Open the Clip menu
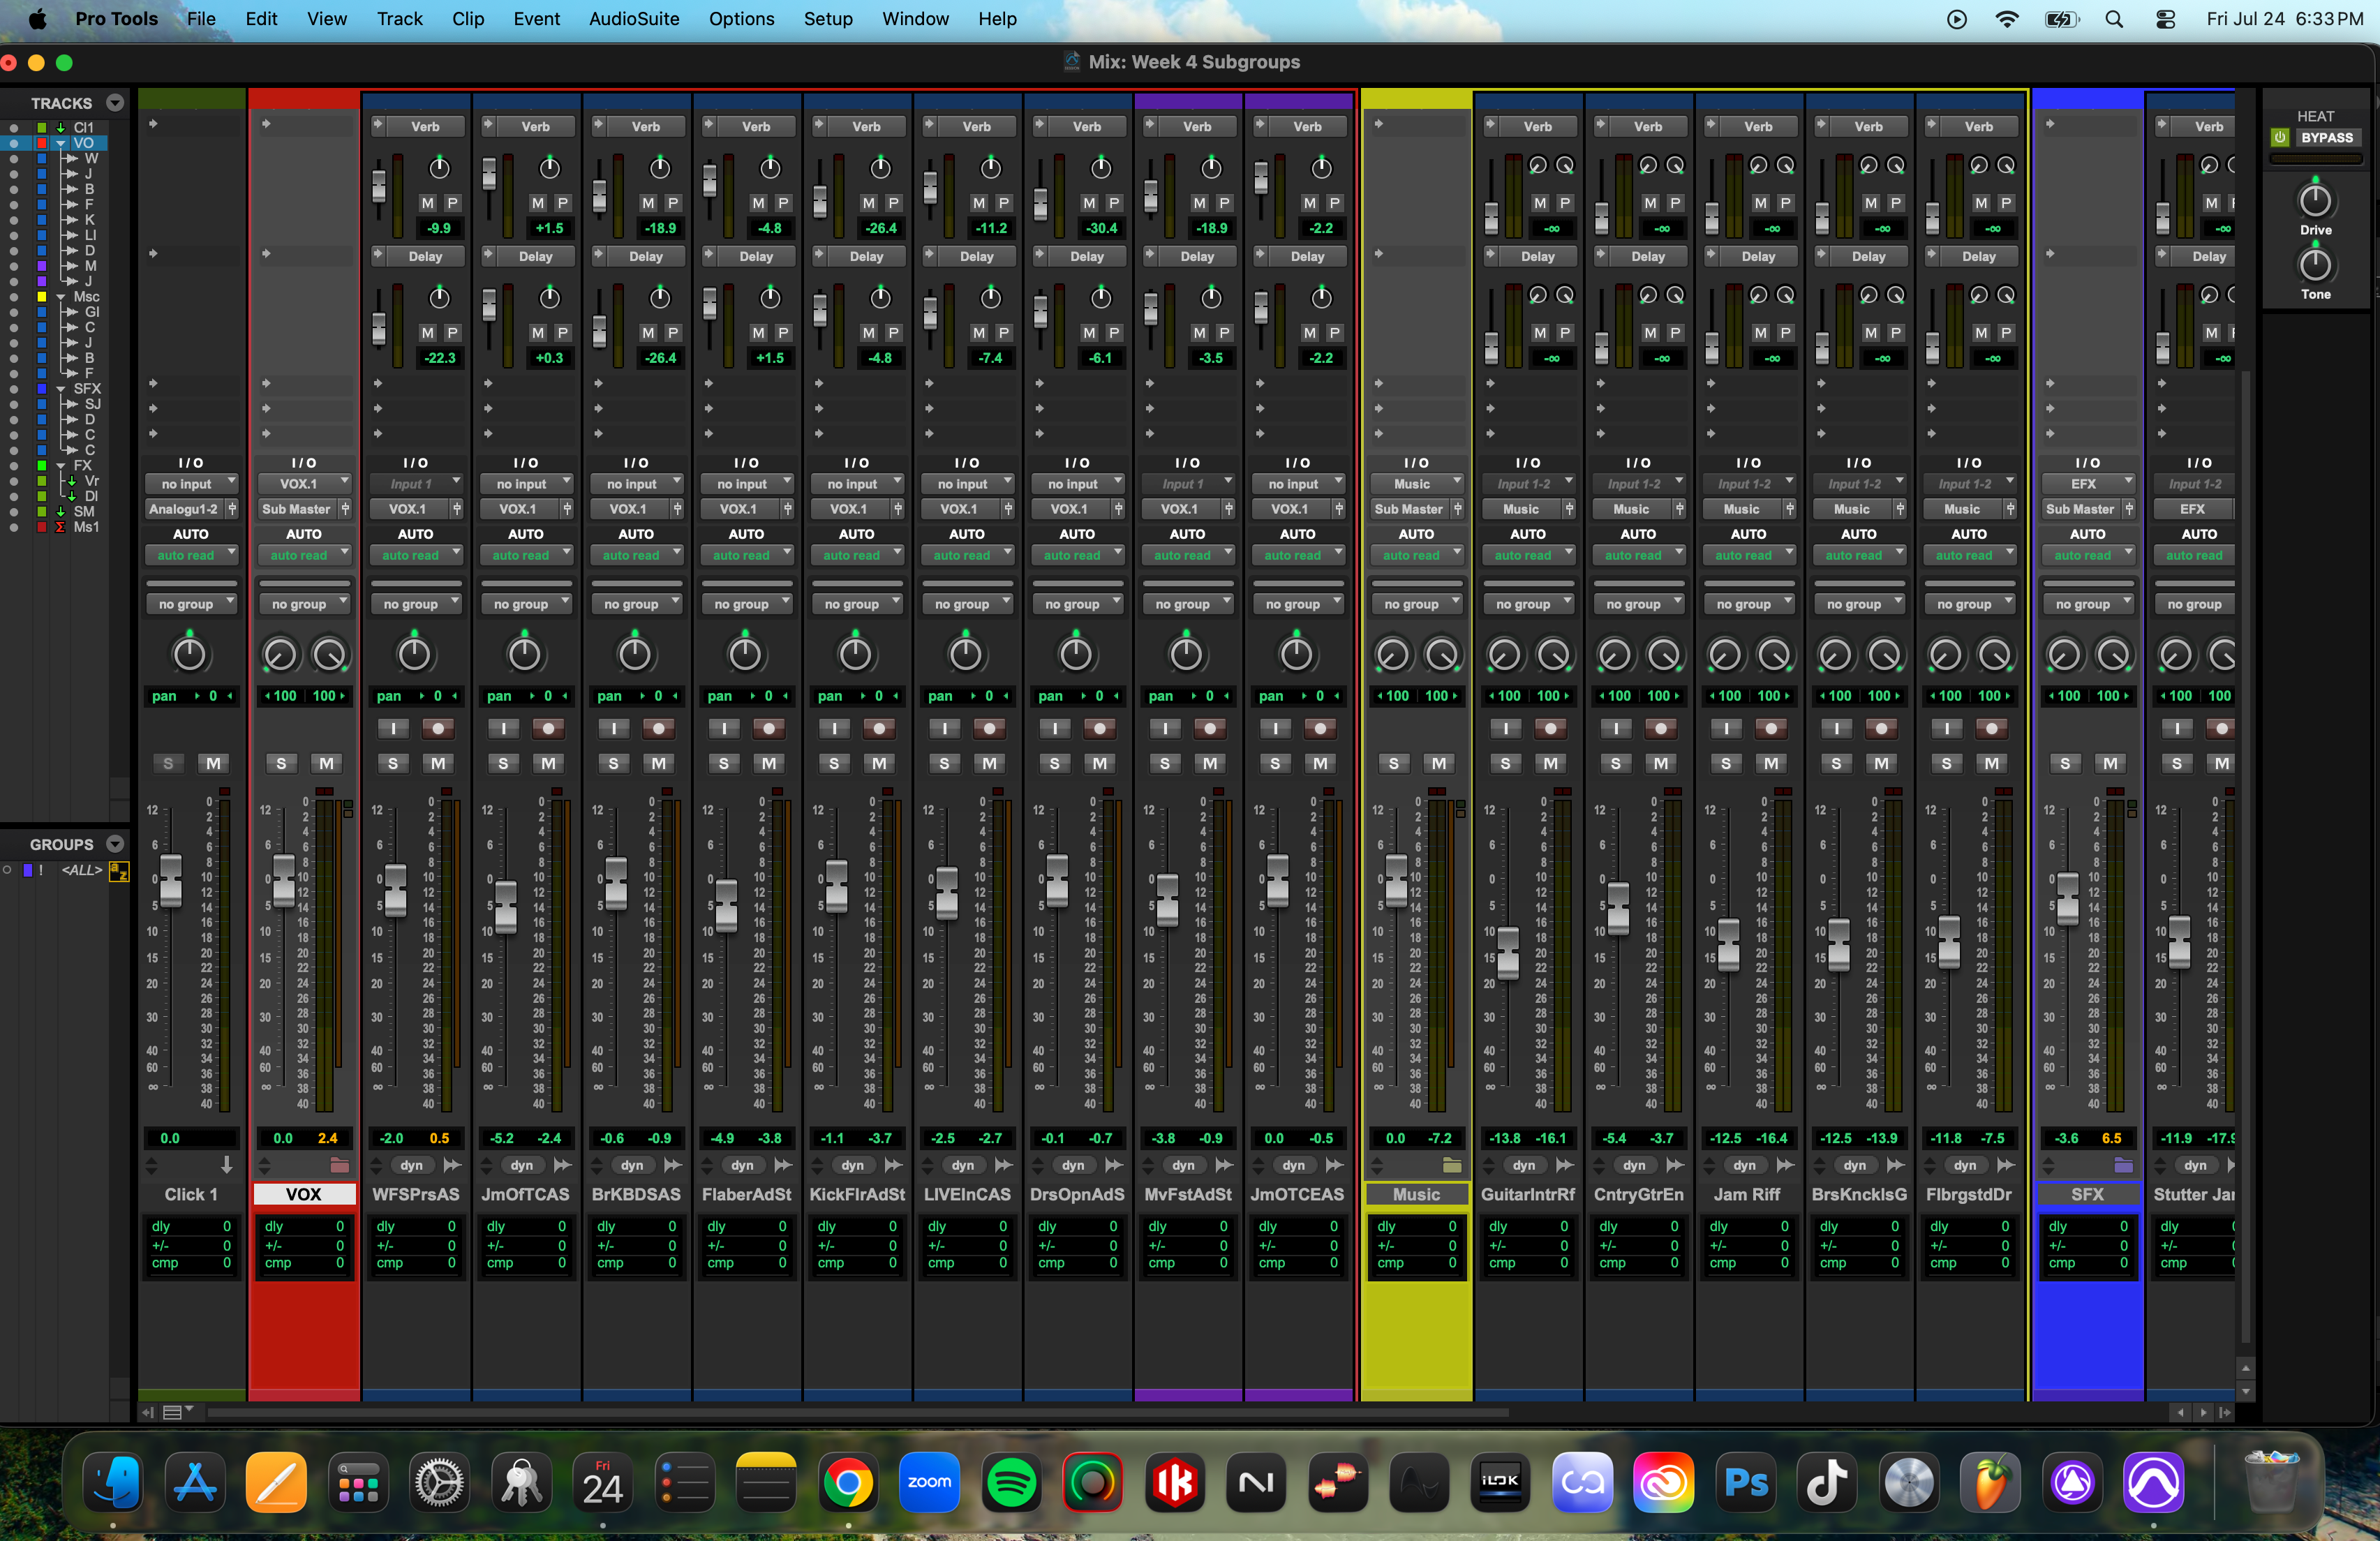Viewport: 2380px width, 1541px height. point(467,19)
